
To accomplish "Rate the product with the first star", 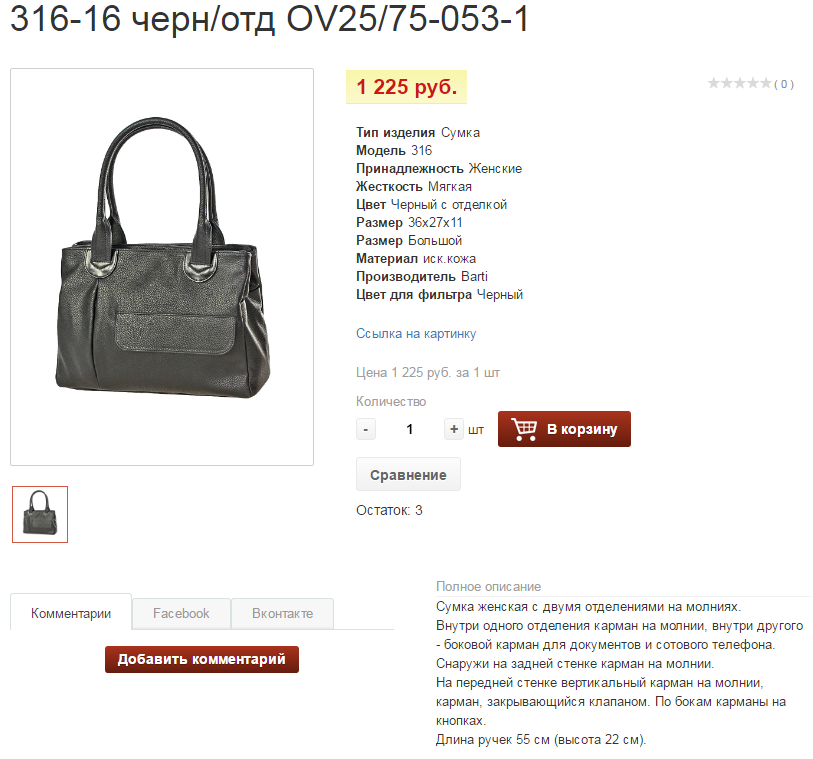I will pos(714,83).
